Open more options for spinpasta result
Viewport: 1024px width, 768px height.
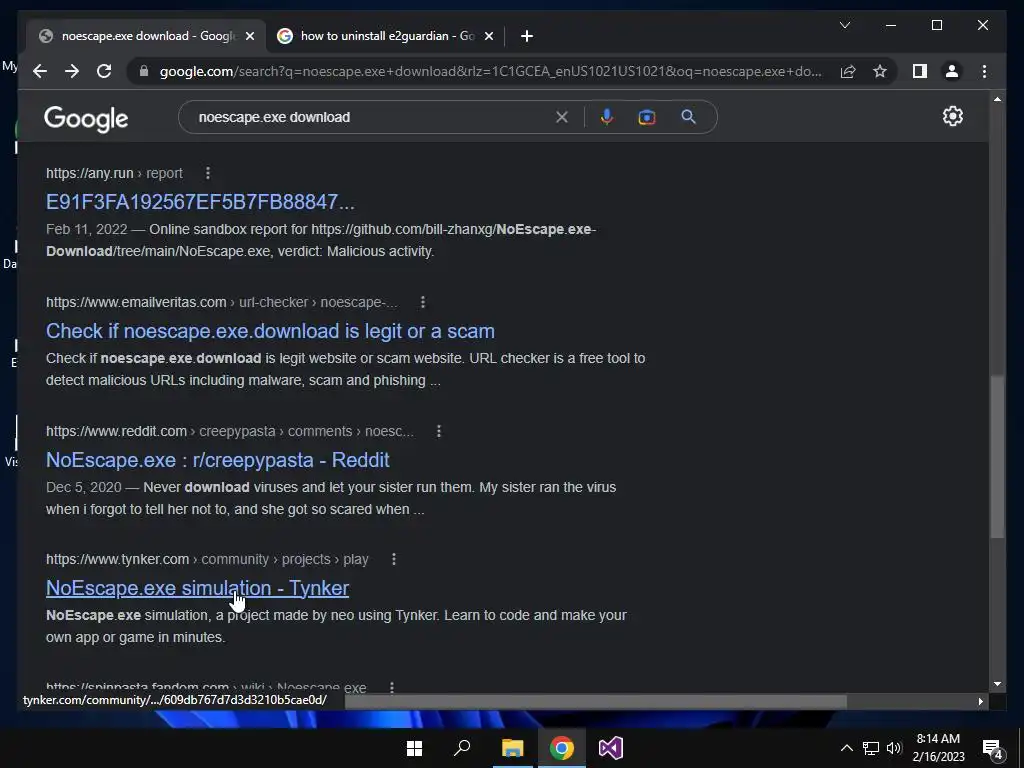[x=392, y=687]
